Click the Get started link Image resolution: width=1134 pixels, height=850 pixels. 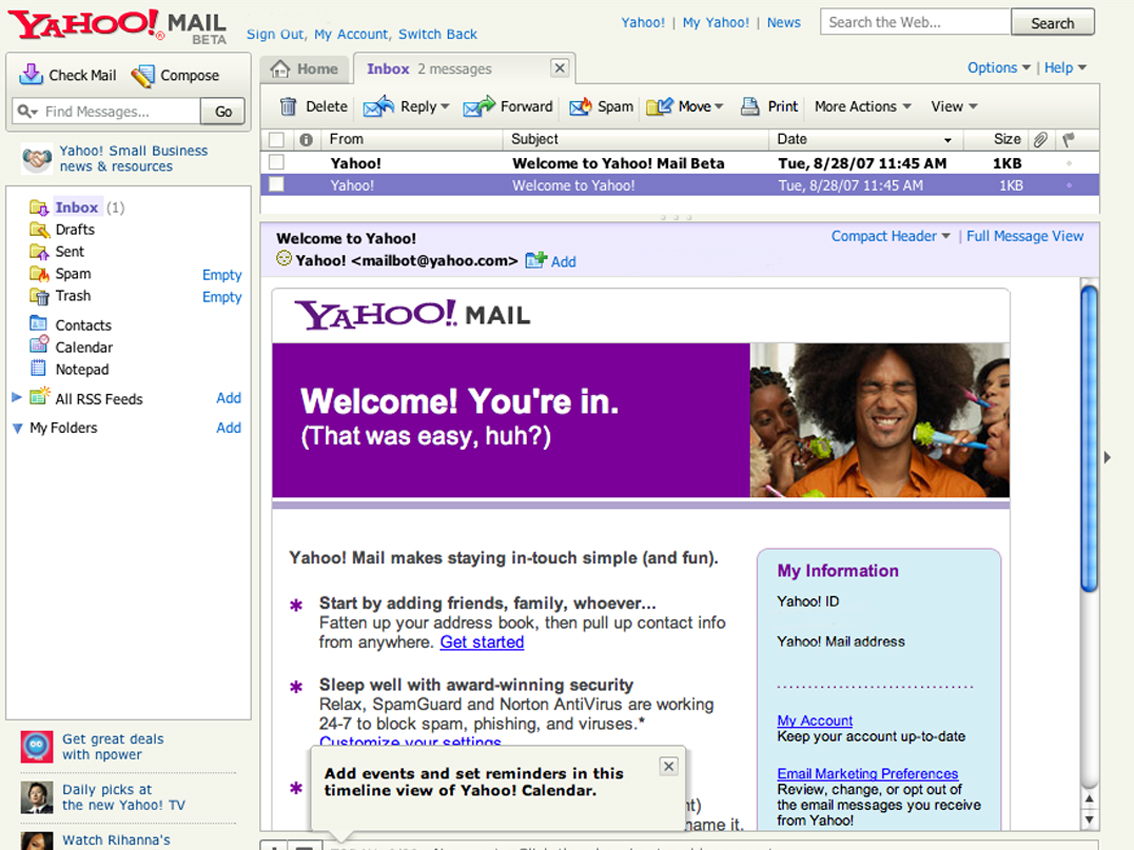[x=482, y=642]
